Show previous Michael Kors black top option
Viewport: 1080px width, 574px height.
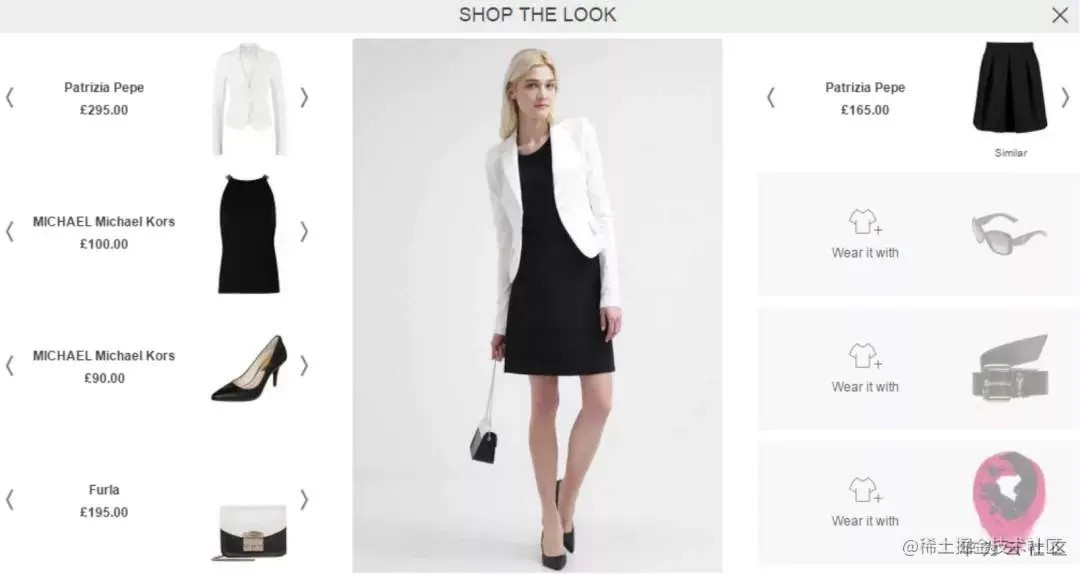[10, 232]
